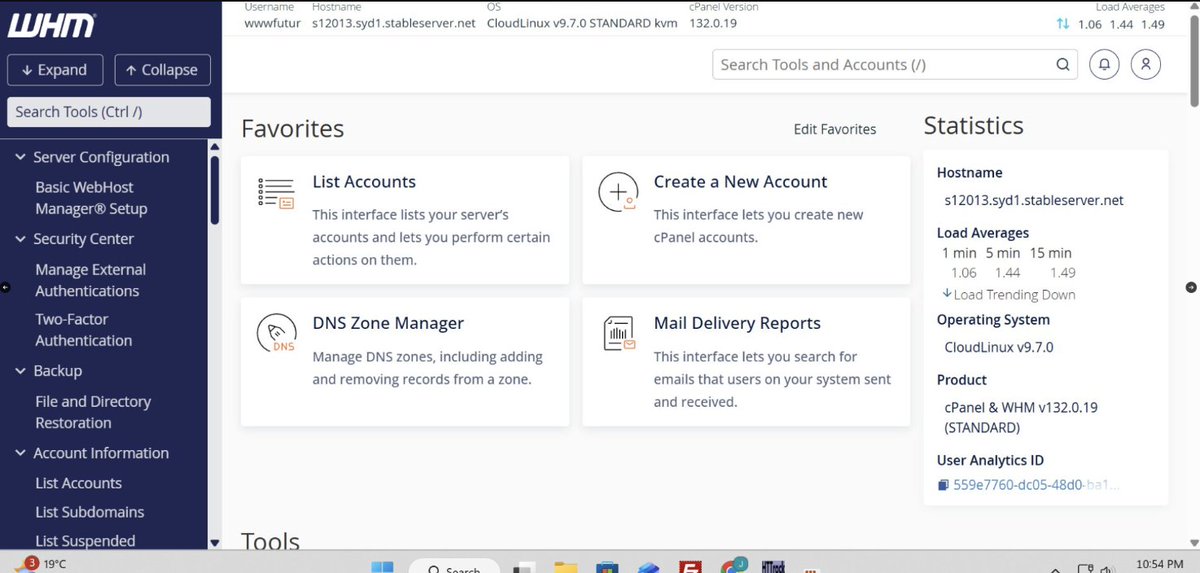Click 'CloudLinux v9.7.0' under Operating System
The image size is (1200, 573).
pyautogui.click(x=999, y=348)
